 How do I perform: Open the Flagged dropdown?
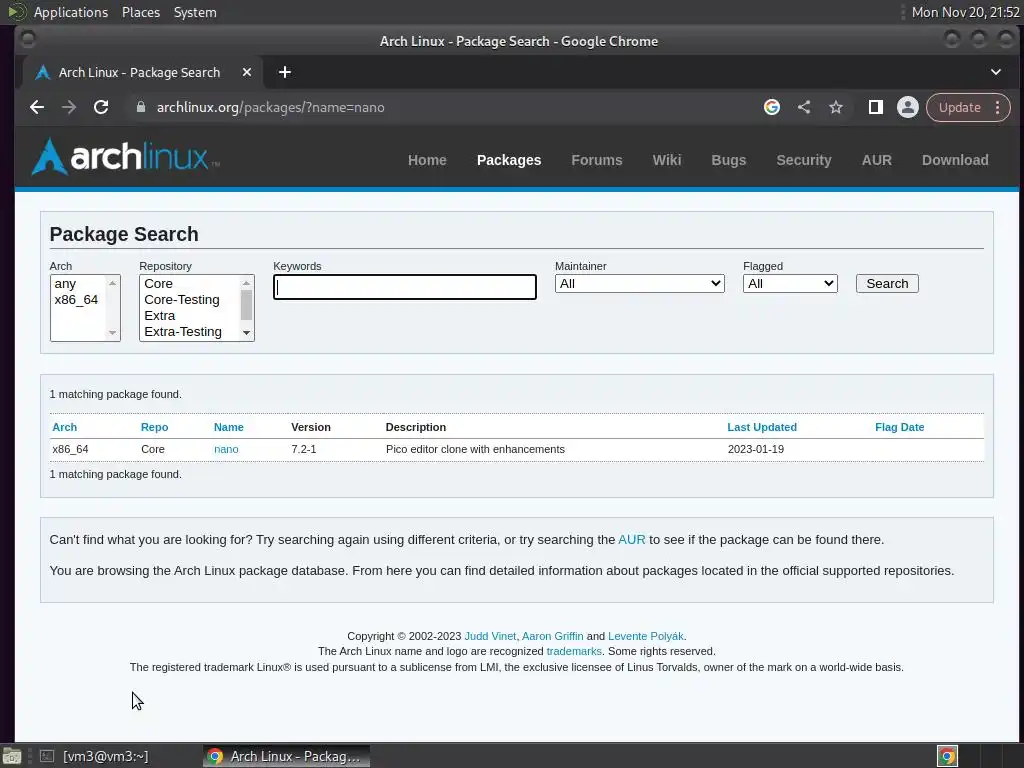click(790, 283)
